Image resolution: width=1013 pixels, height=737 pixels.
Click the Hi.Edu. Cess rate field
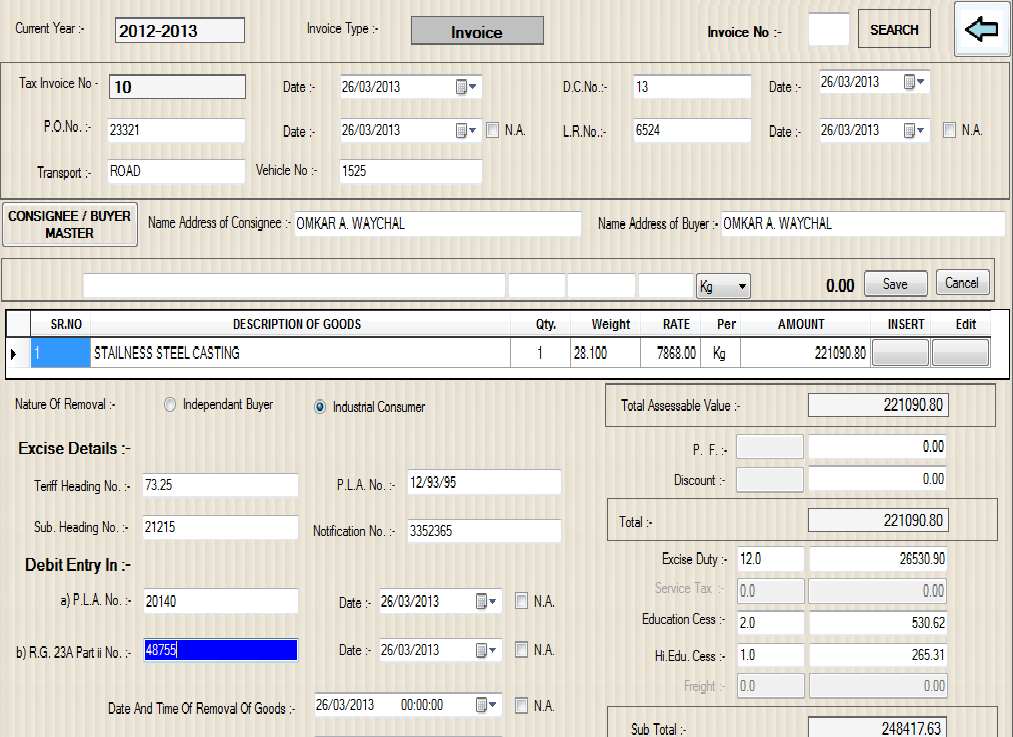point(771,655)
